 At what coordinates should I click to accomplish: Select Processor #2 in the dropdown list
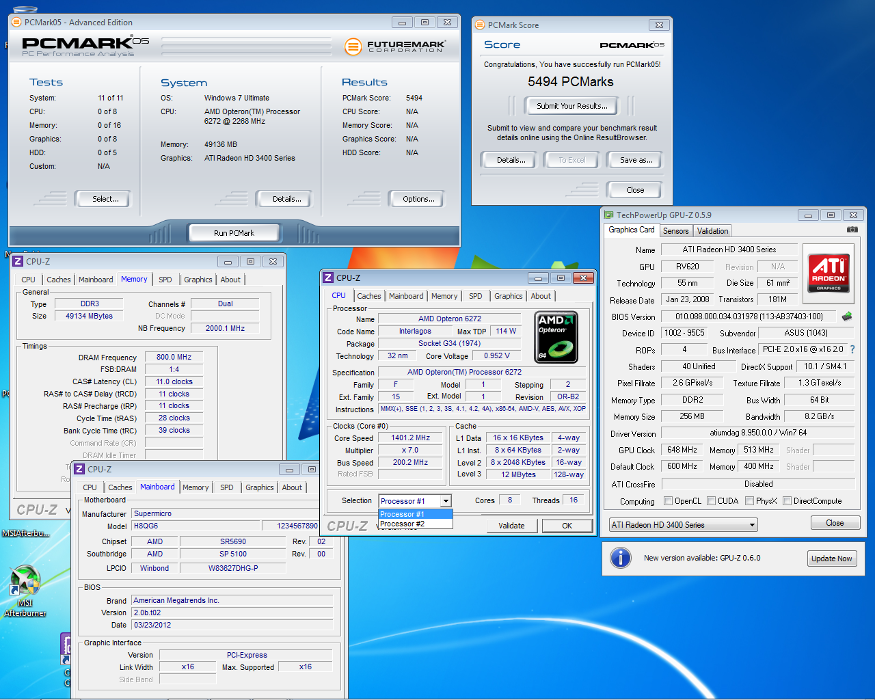(x=415, y=524)
